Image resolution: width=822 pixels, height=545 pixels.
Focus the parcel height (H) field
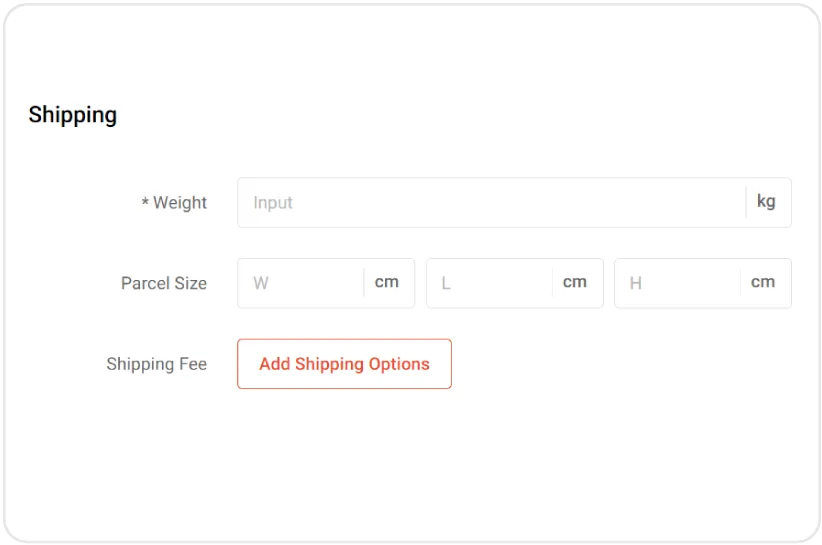tap(678, 283)
